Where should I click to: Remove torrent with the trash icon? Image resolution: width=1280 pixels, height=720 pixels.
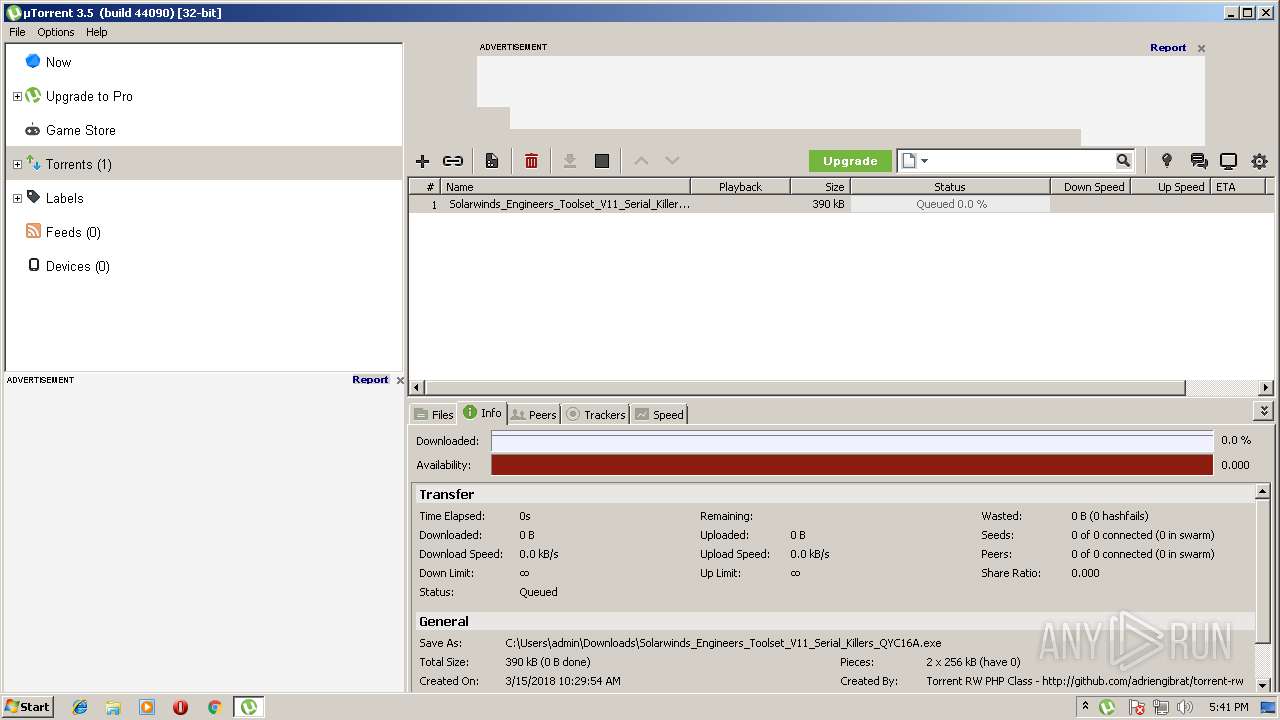click(x=531, y=161)
